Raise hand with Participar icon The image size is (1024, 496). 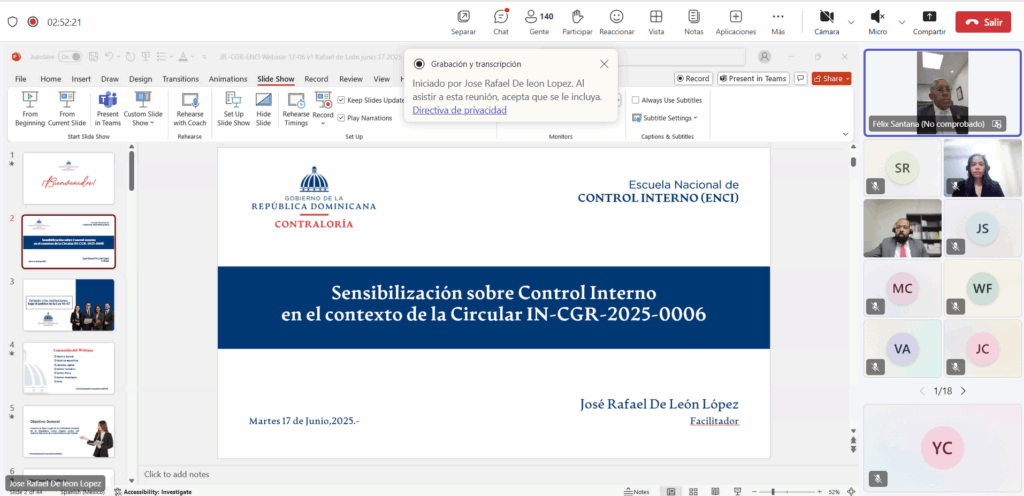click(x=577, y=20)
